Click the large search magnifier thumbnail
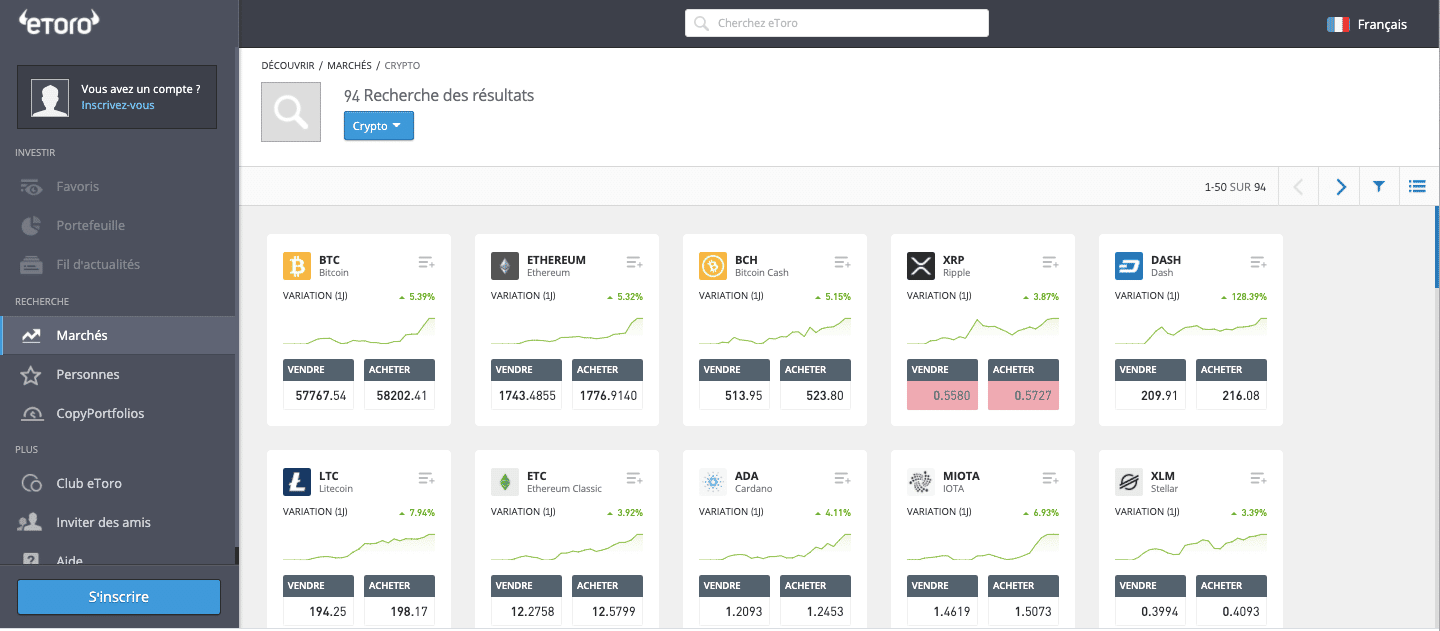 [291, 112]
